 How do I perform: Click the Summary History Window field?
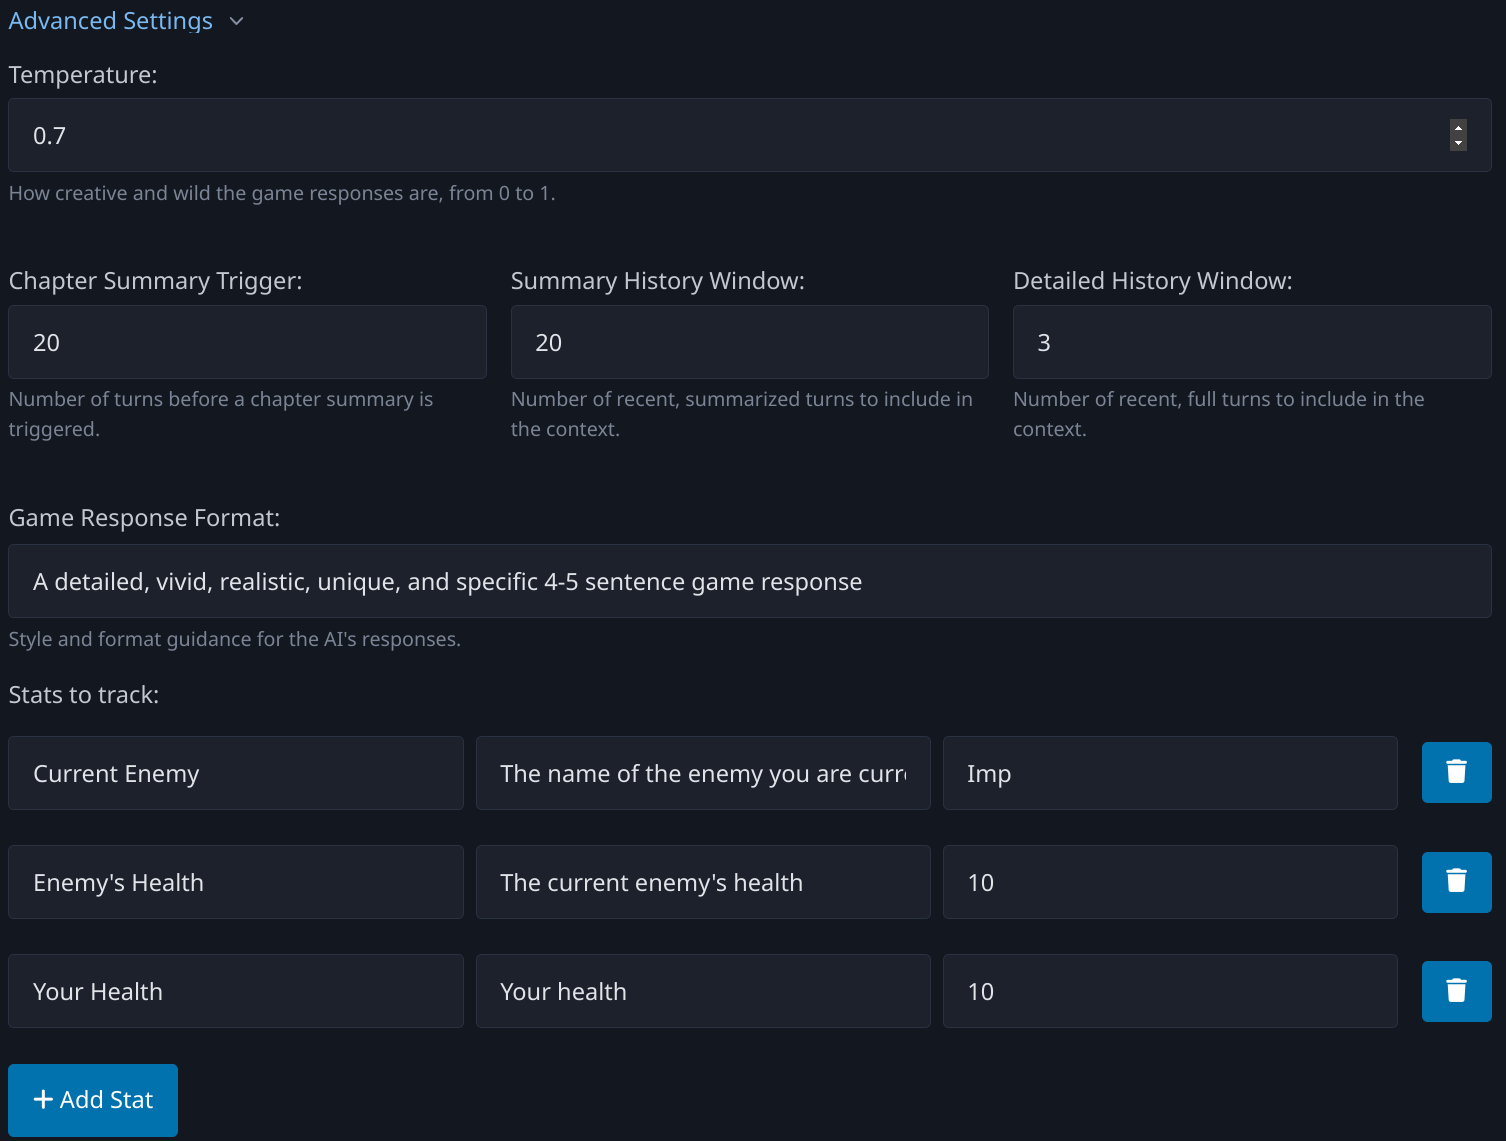tap(749, 342)
